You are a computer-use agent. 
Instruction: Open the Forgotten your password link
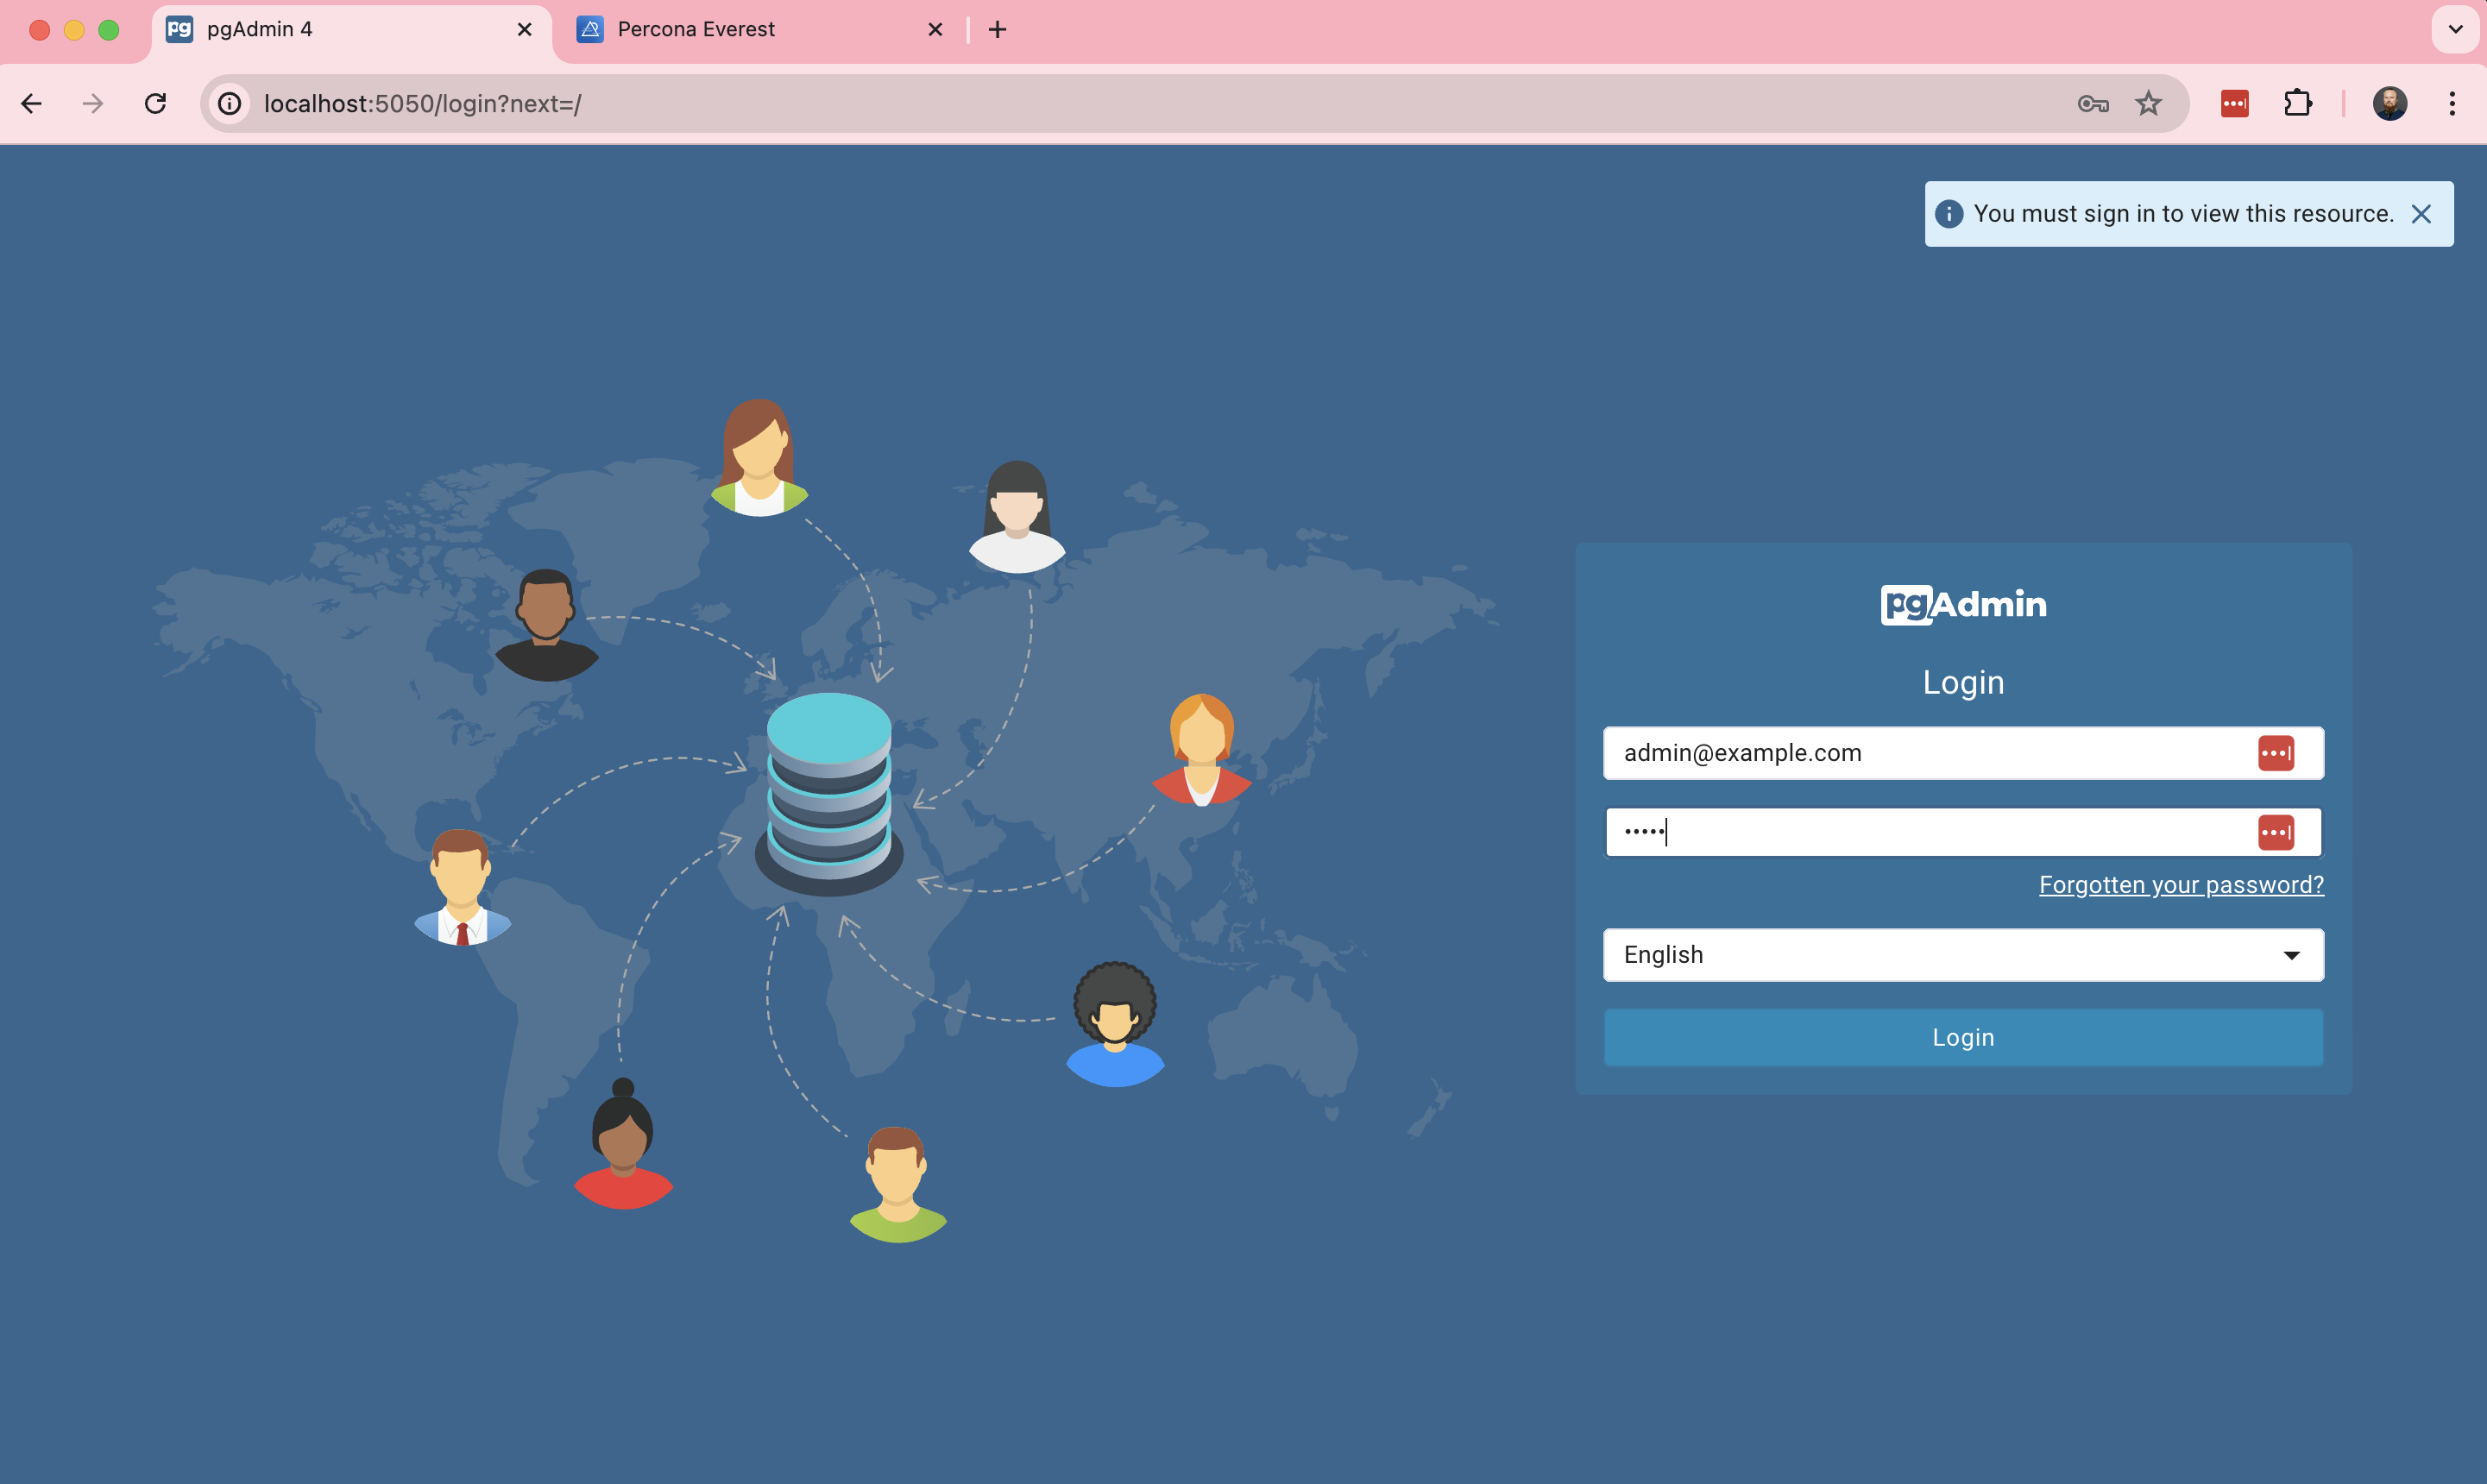click(x=2181, y=884)
